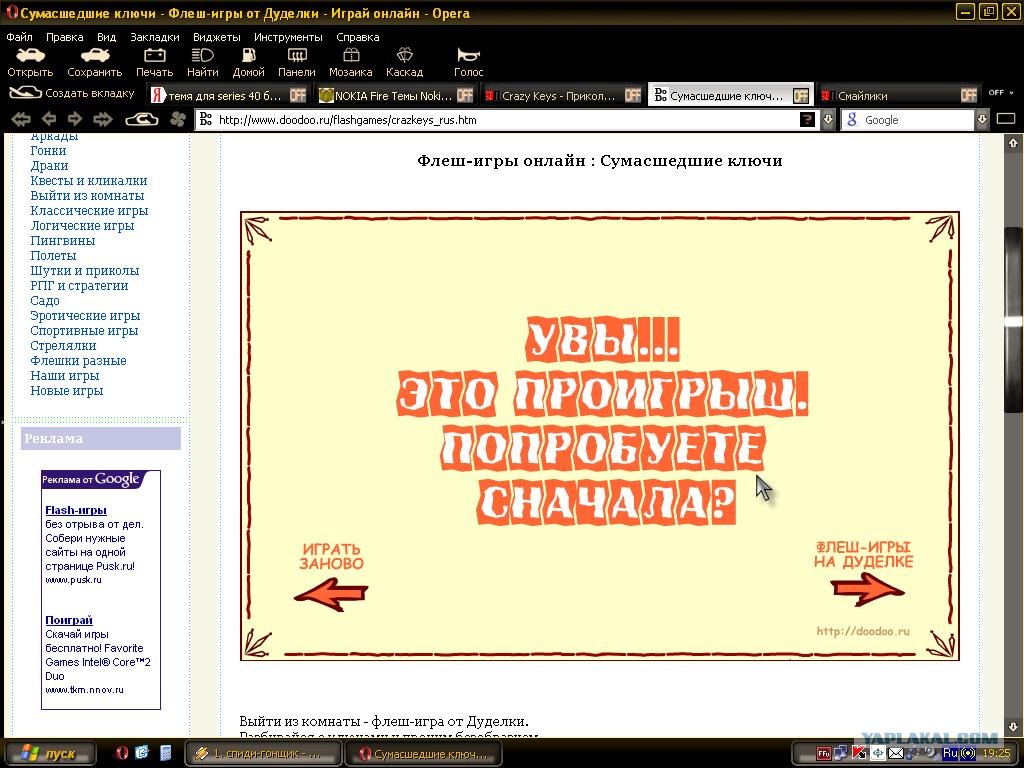
Task: Expand the address bar history dropdown arrow
Action: click(827, 120)
